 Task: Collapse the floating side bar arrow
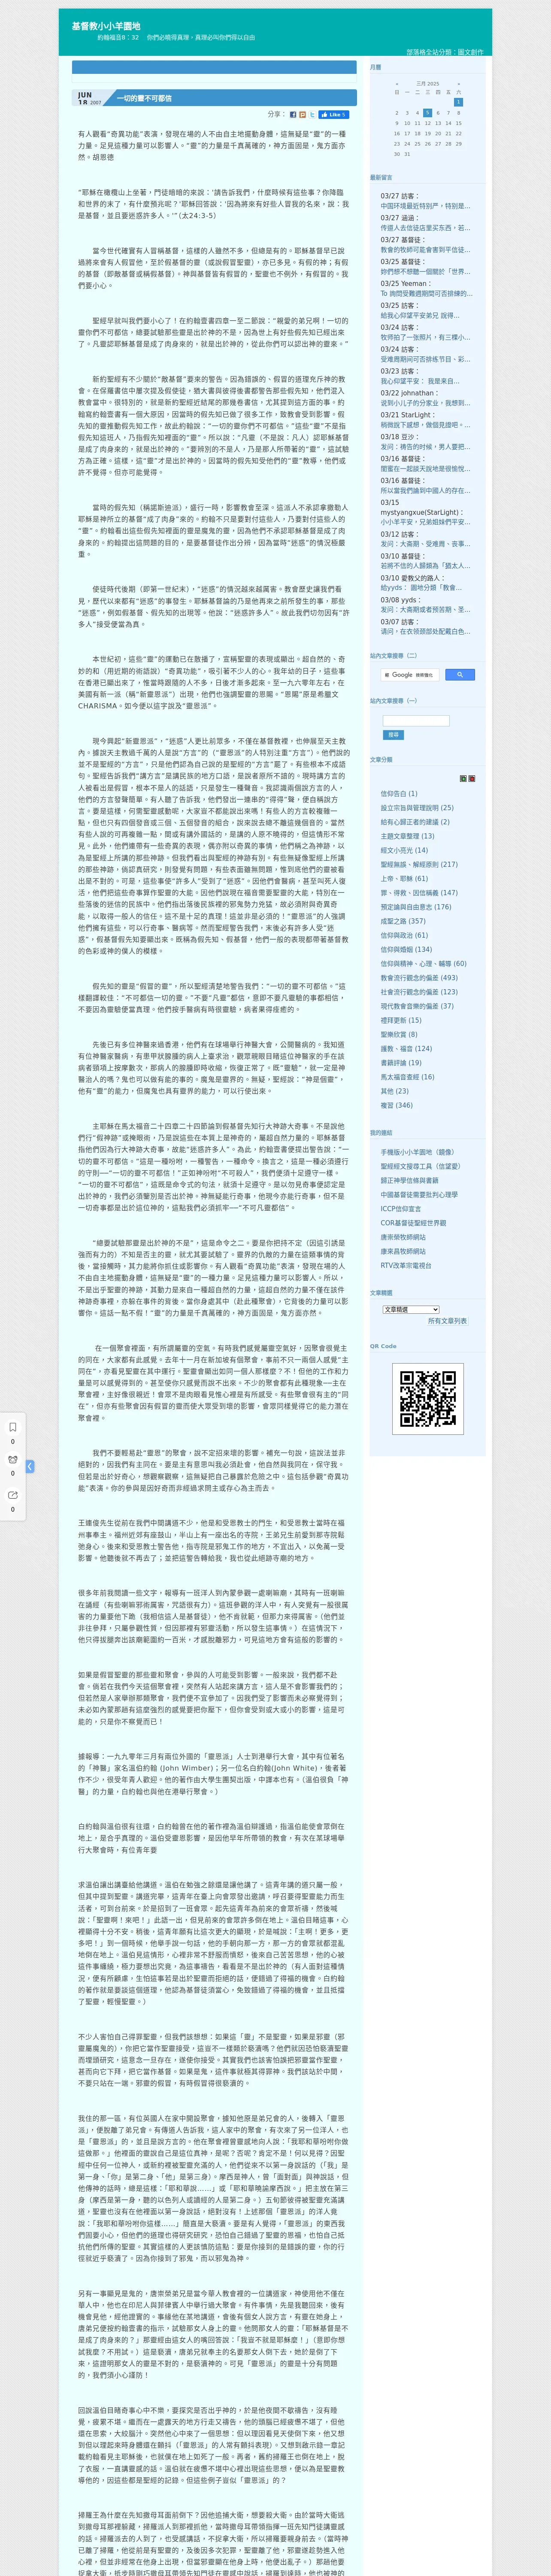[x=30, y=1467]
